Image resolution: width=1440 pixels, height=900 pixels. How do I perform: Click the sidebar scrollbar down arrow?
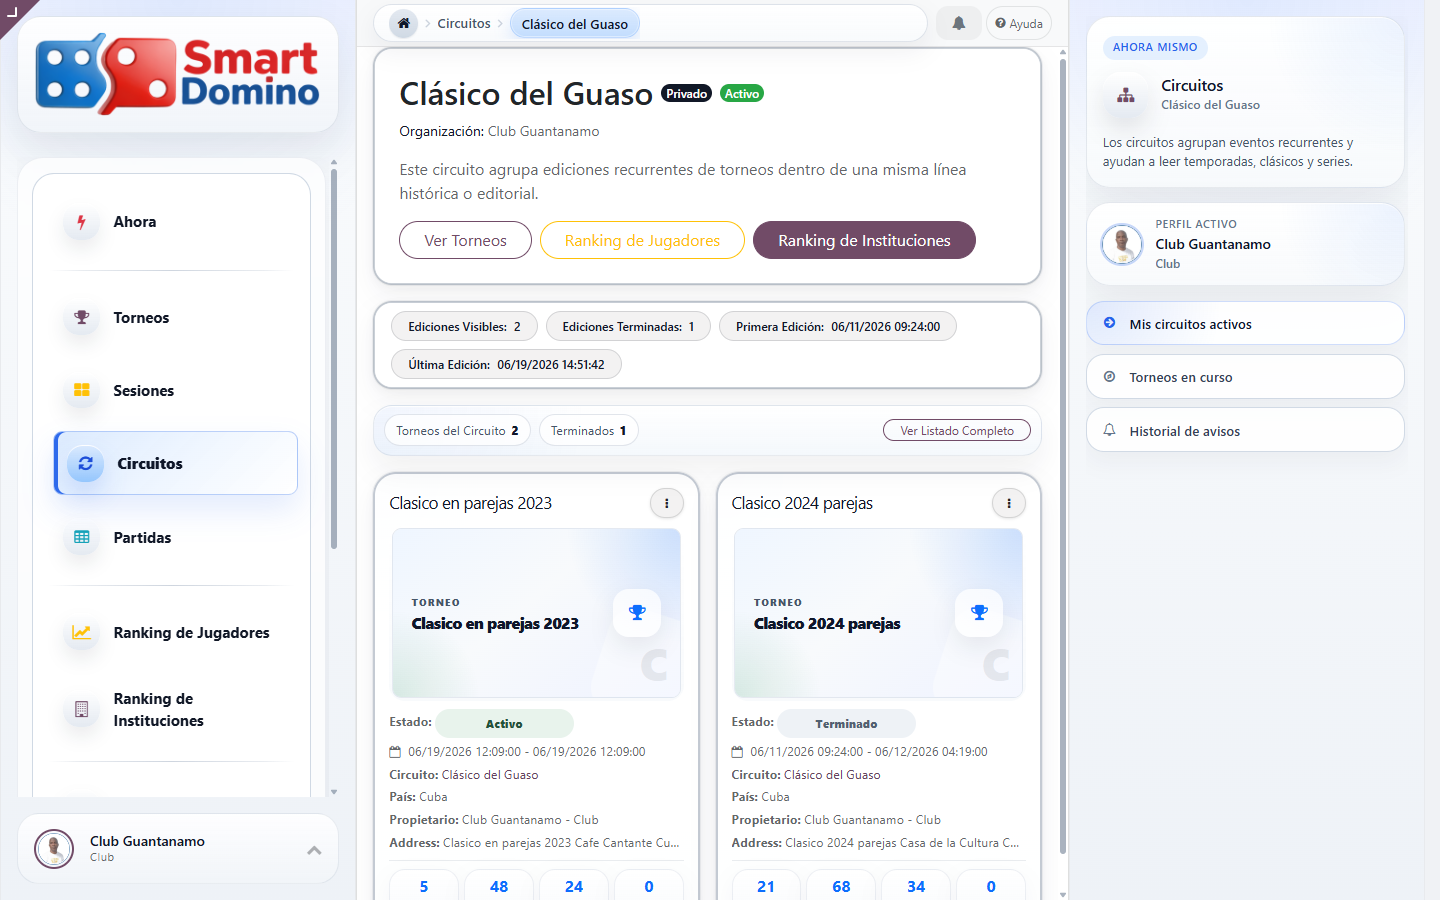click(334, 792)
